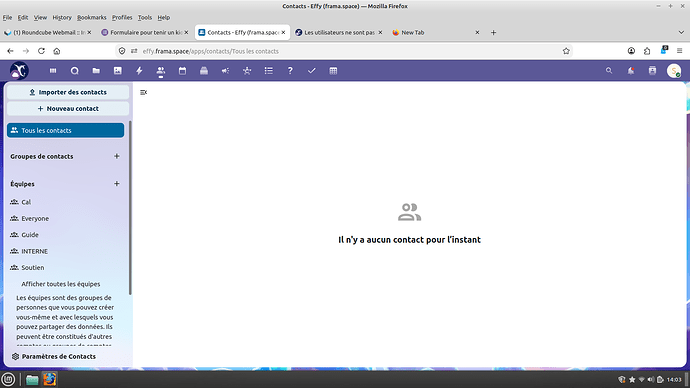Open Paramètres de Contacts

coord(68,356)
